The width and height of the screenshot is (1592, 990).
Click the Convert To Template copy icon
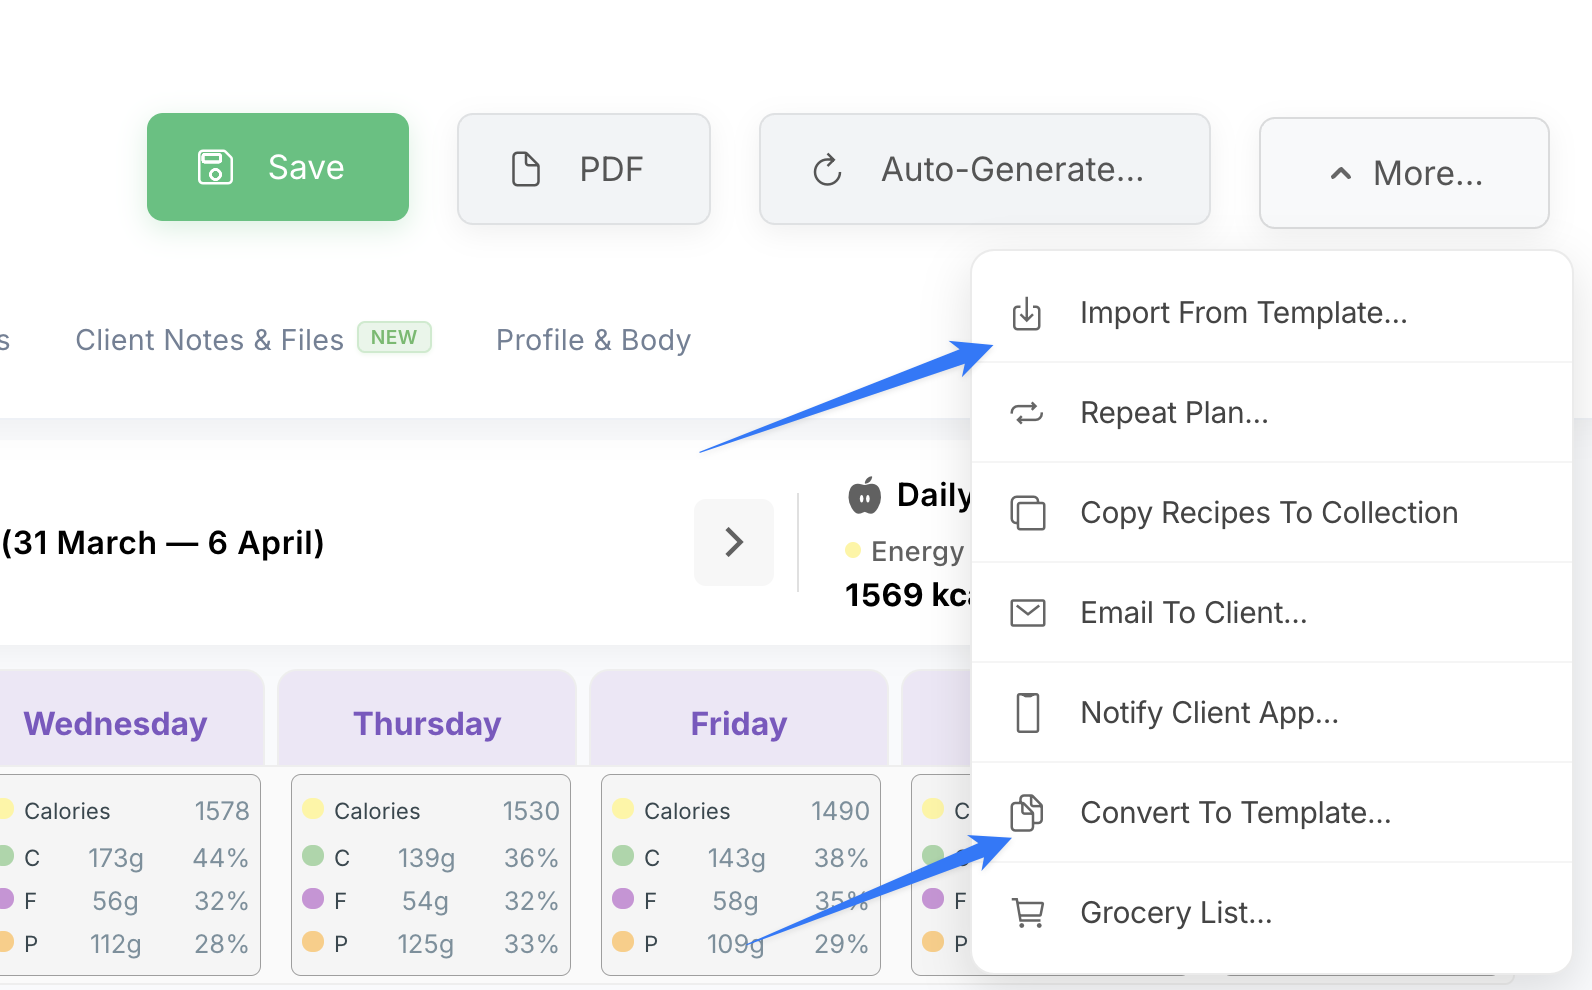[x=1027, y=813]
